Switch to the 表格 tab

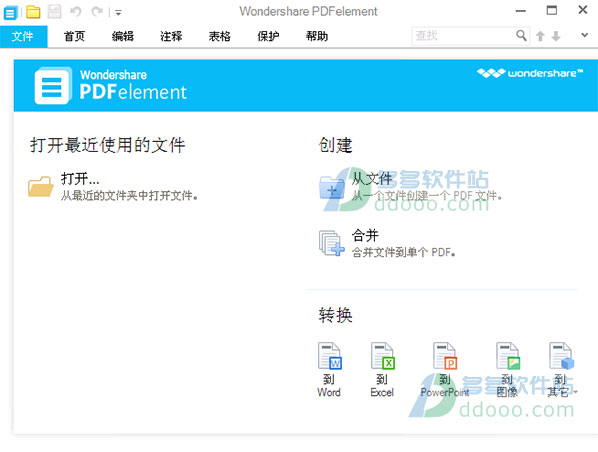pos(220,36)
